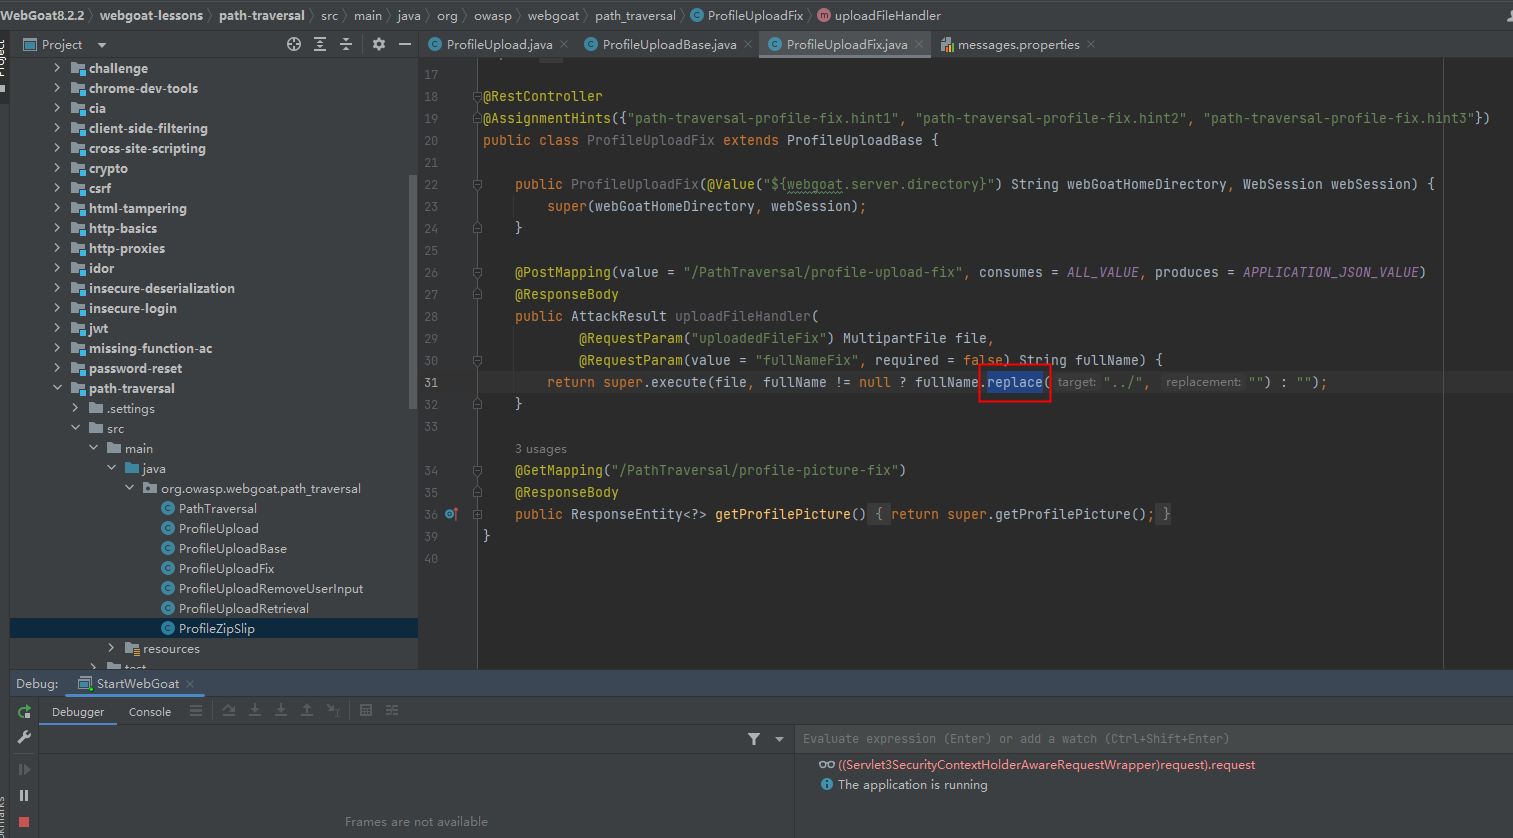Collapse the src folder
The image size is (1513, 838).
click(x=75, y=428)
